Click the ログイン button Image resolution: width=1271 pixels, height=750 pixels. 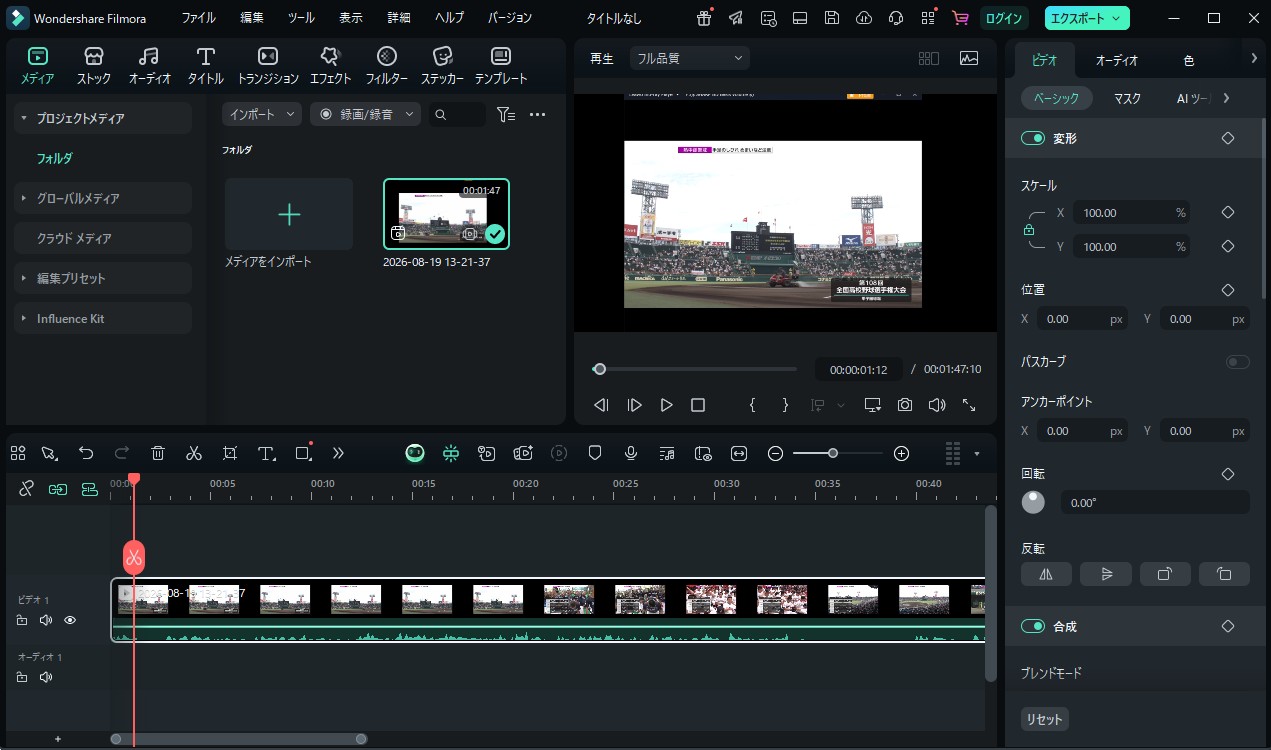(1003, 18)
